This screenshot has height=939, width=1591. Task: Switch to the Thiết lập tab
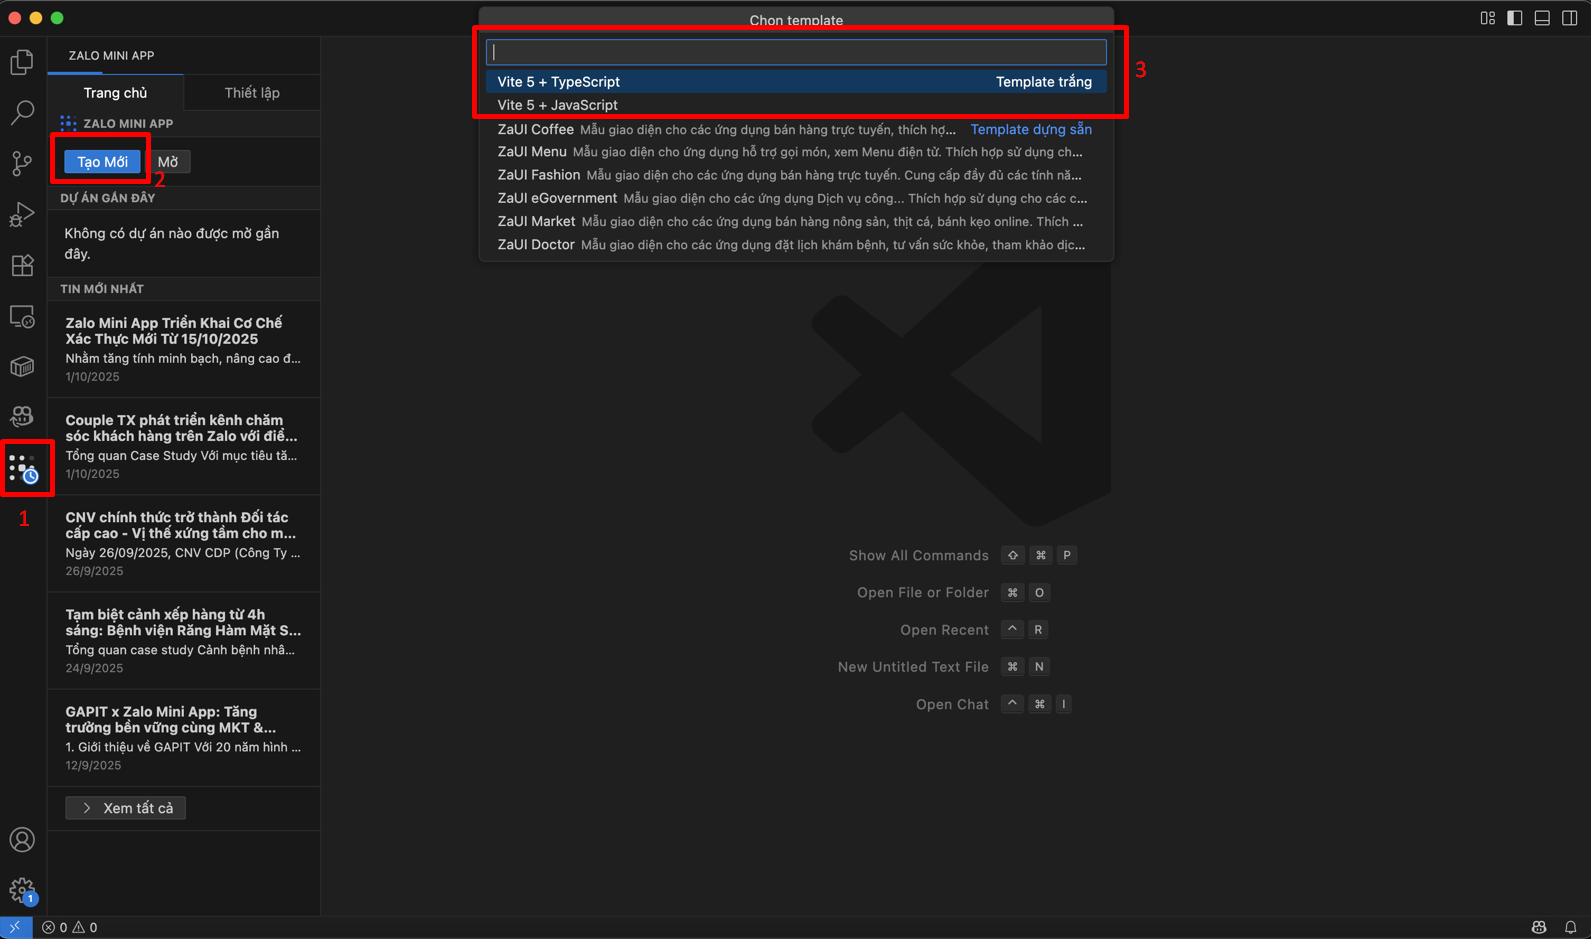coord(252,93)
